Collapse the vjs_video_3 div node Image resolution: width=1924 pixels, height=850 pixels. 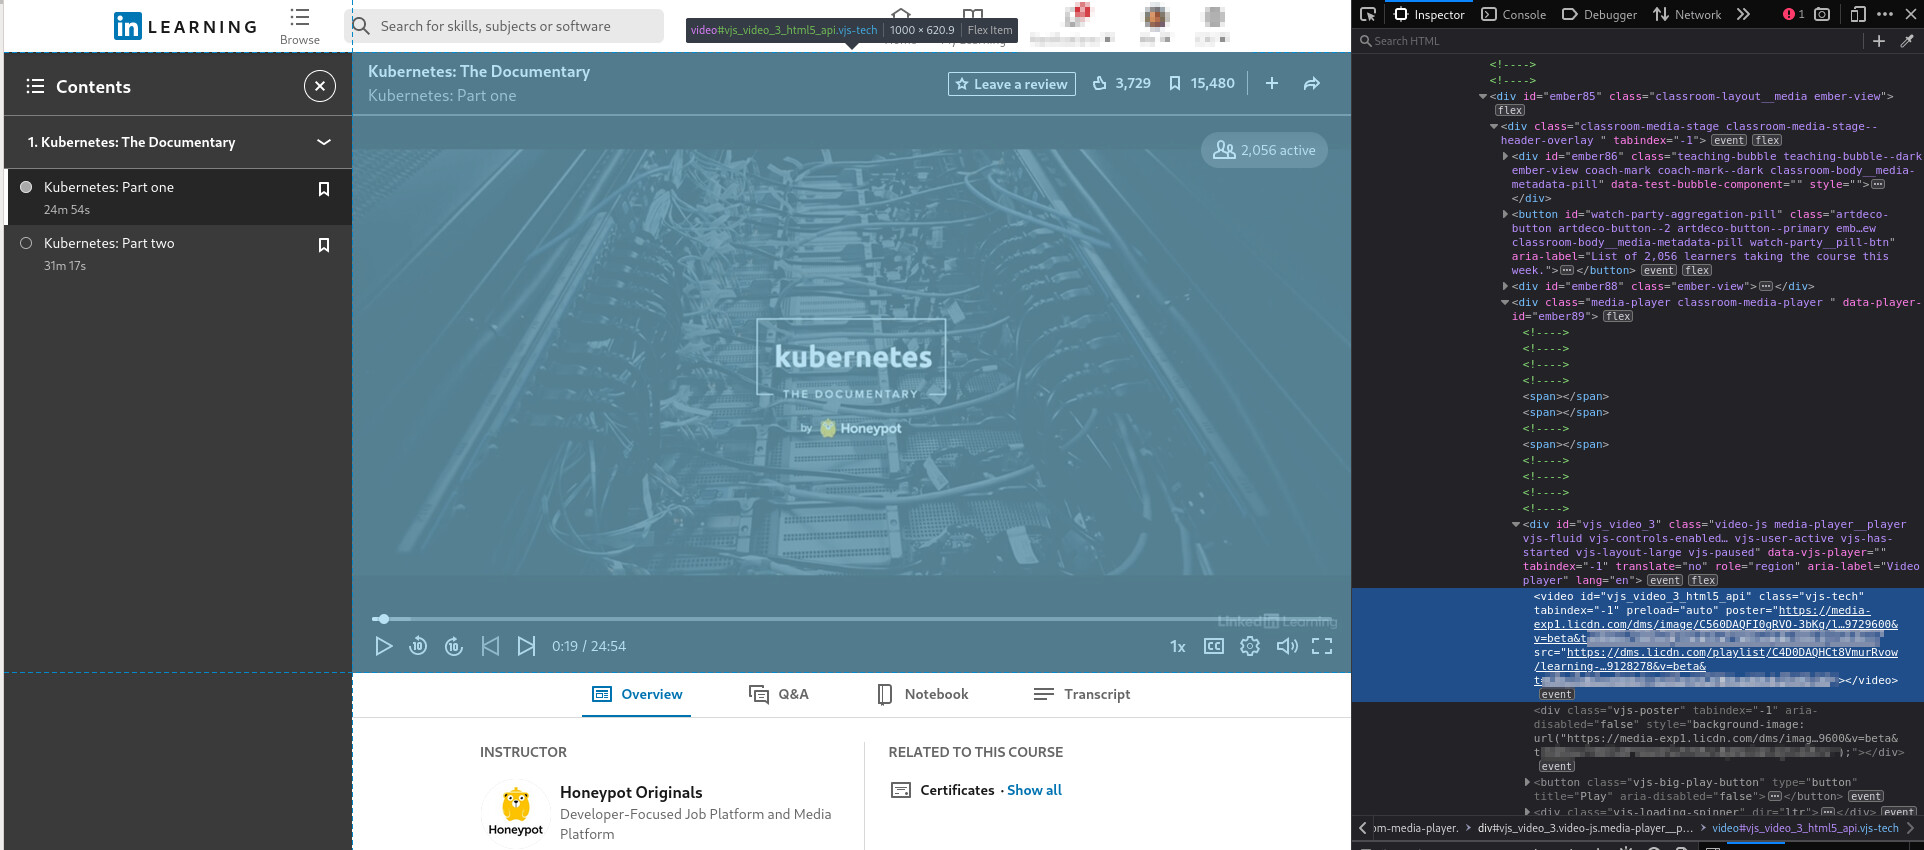point(1516,524)
